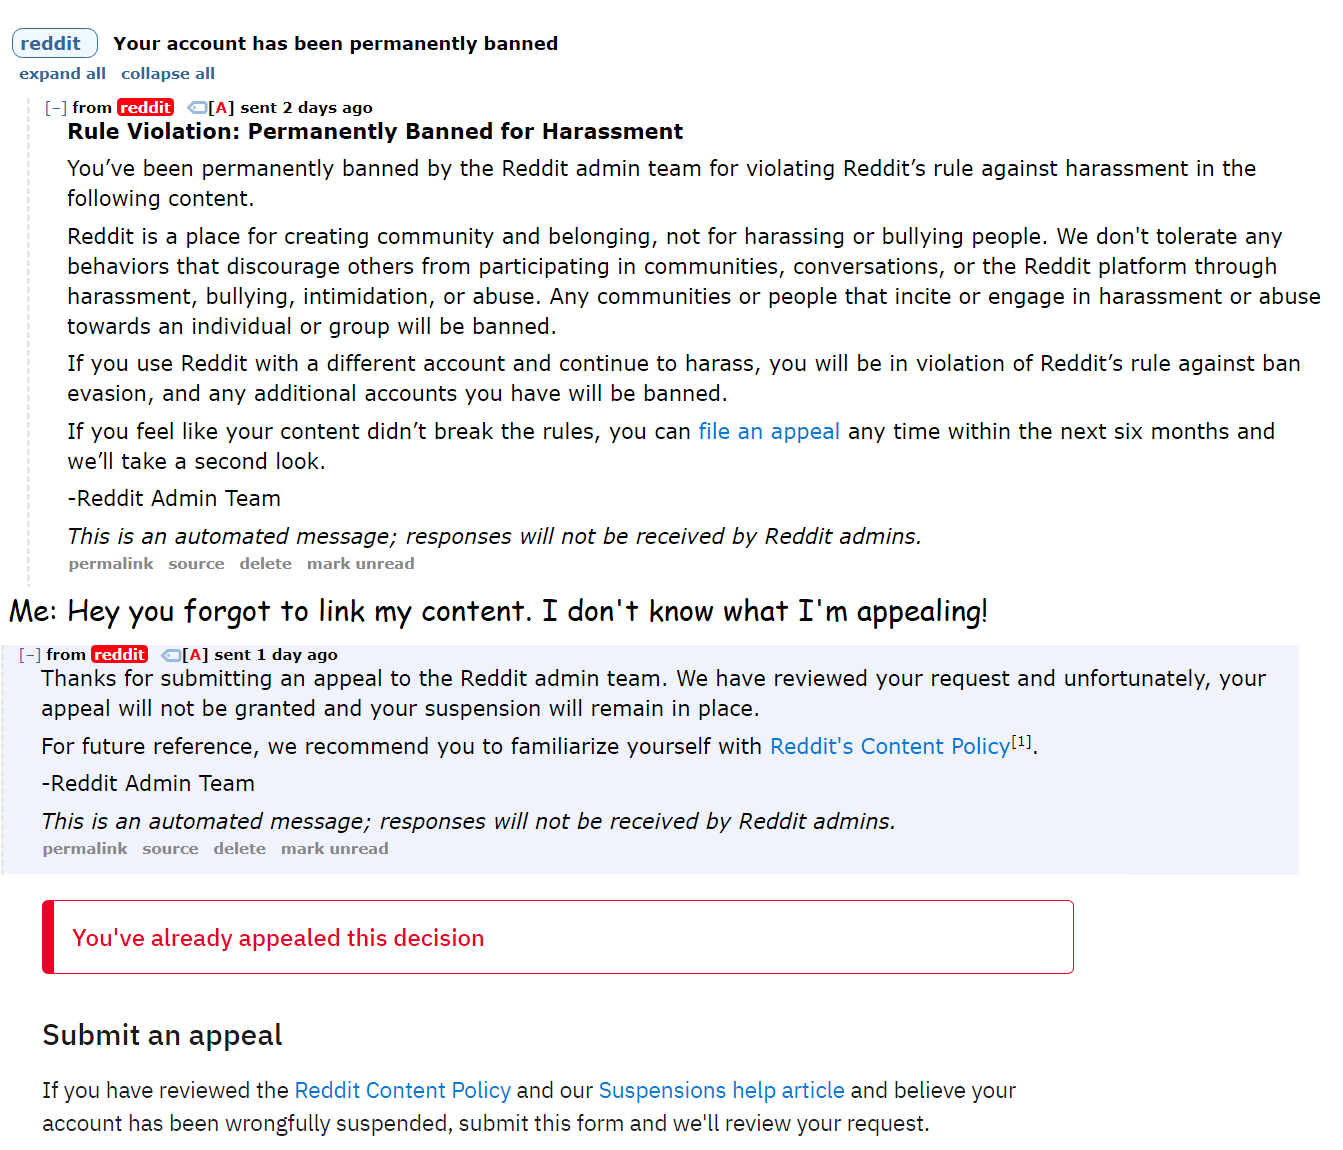
Task: Open the blue 'reddit' tag beside the title
Action: (x=51, y=44)
